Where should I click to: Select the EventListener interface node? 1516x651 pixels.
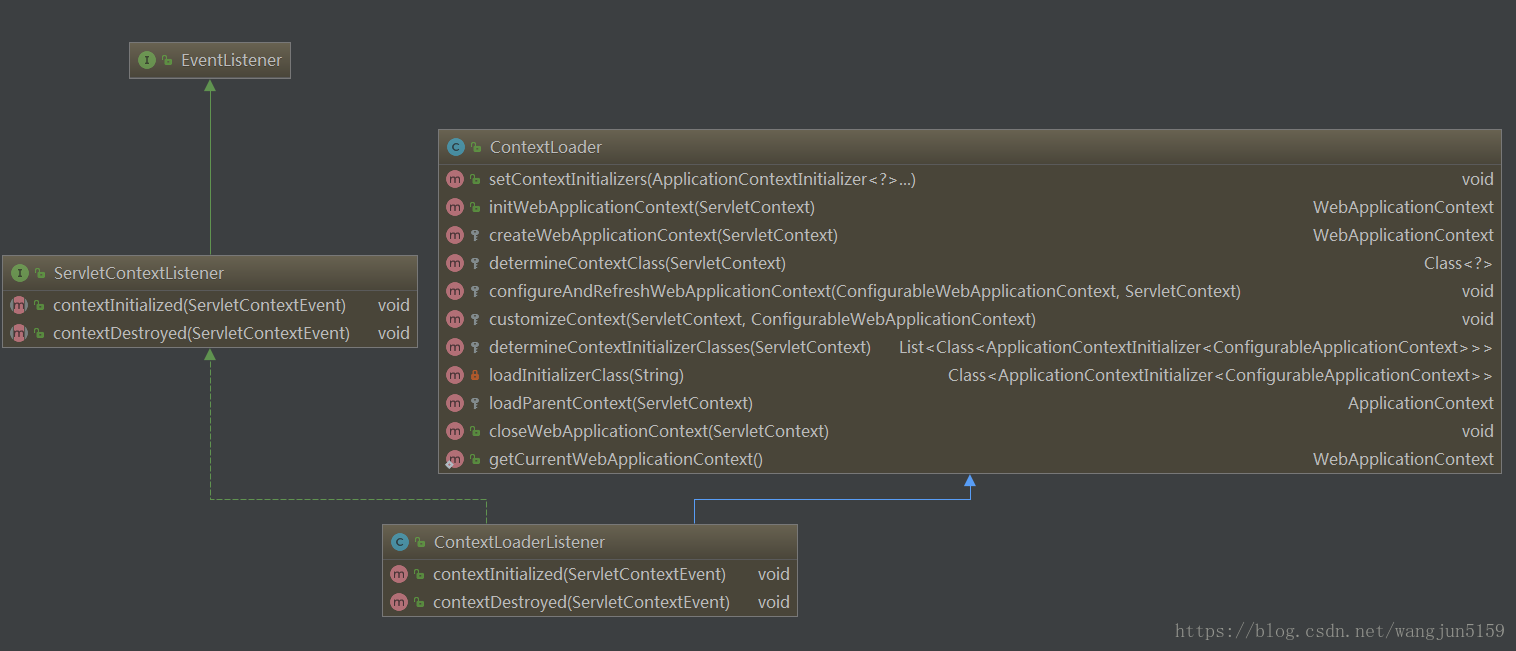point(210,60)
